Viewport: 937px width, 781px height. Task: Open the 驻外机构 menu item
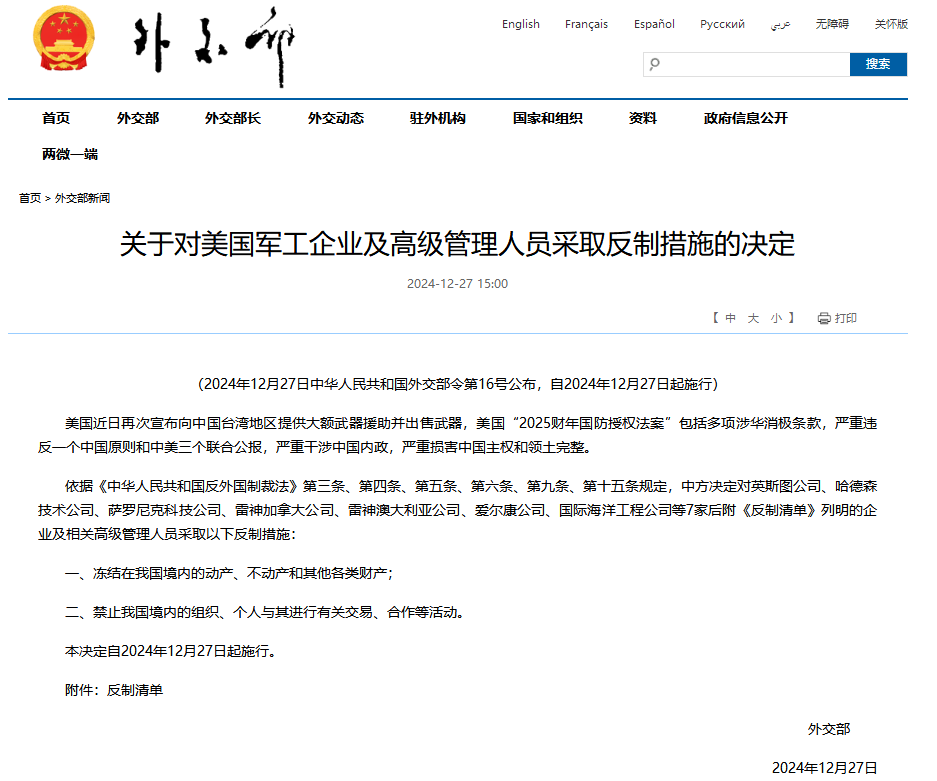437,118
